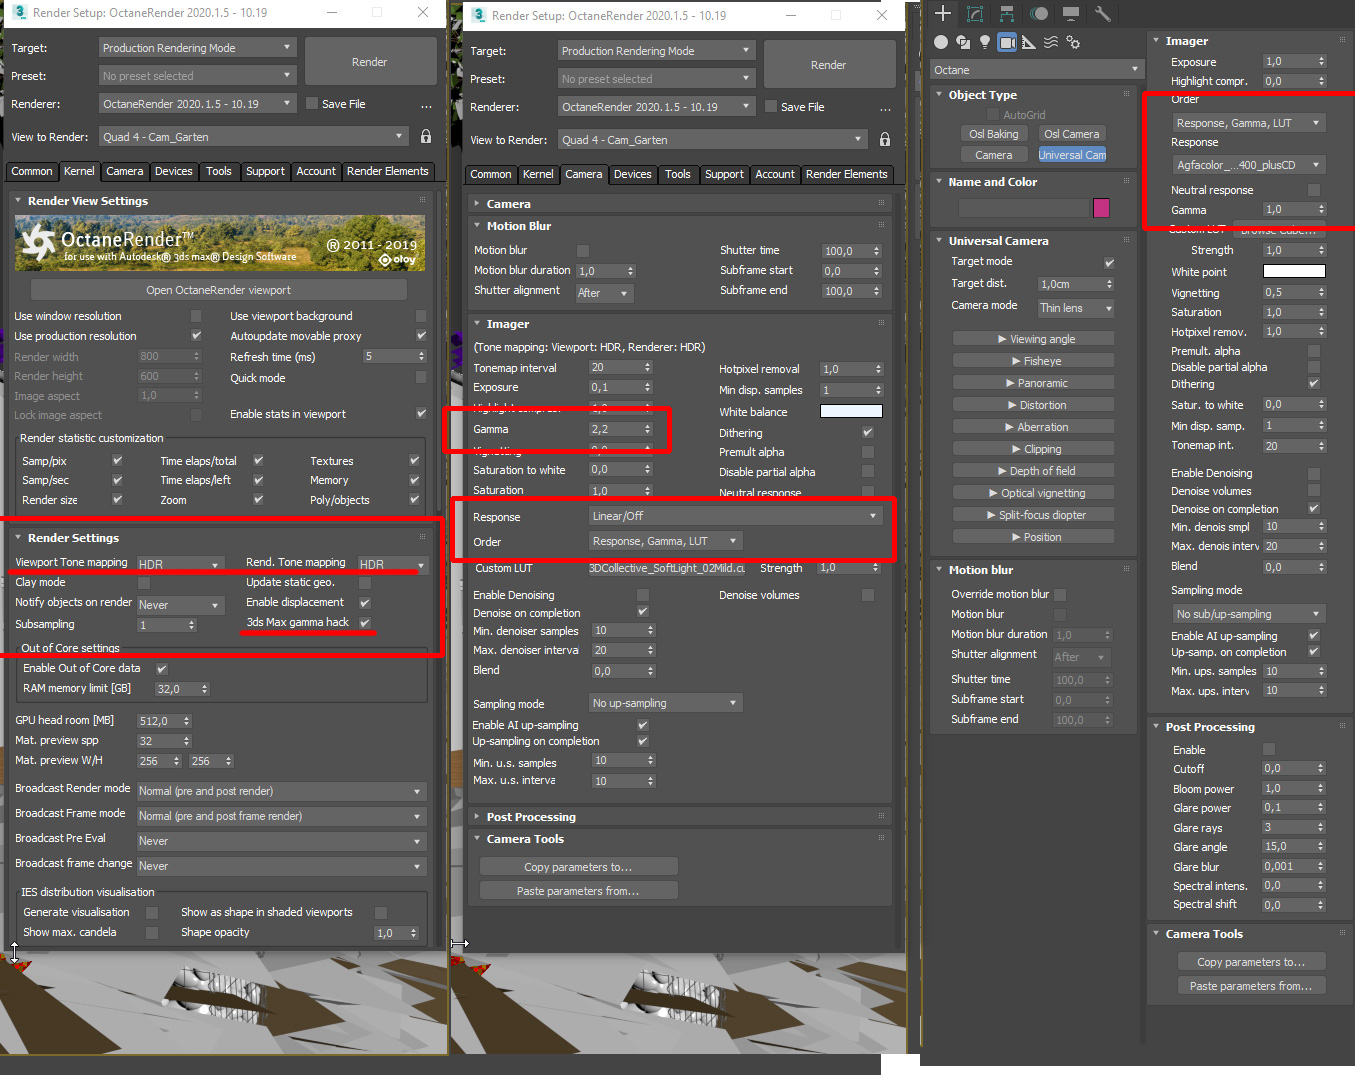Select the Geometry category sphere icon
Viewport: 1355px width, 1075px height.
pyautogui.click(x=941, y=42)
